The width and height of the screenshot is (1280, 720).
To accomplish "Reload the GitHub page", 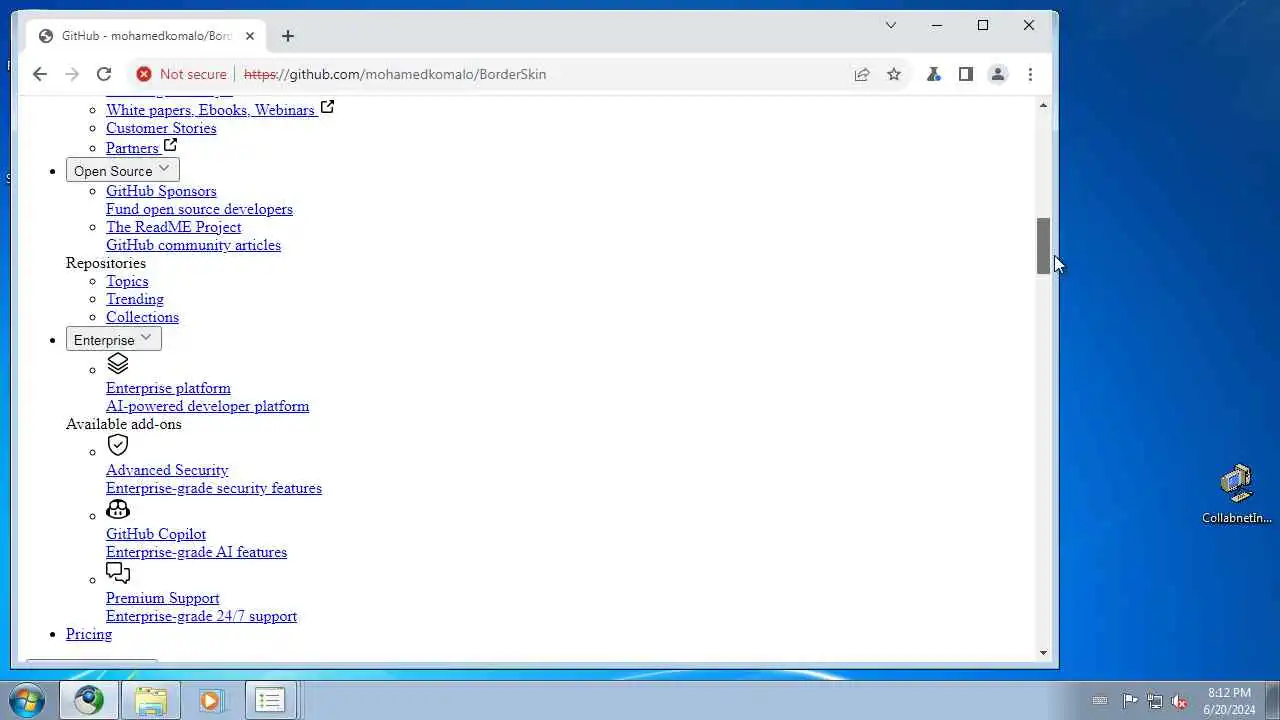I will pyautogui.click(x=103, y=74).
